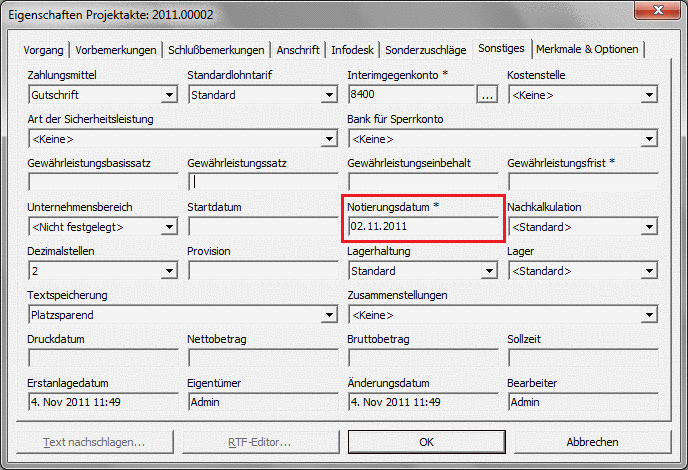Screen dimensions: 688x470
Task: Click the Nettobetrag field
Action: pos(263,358)
